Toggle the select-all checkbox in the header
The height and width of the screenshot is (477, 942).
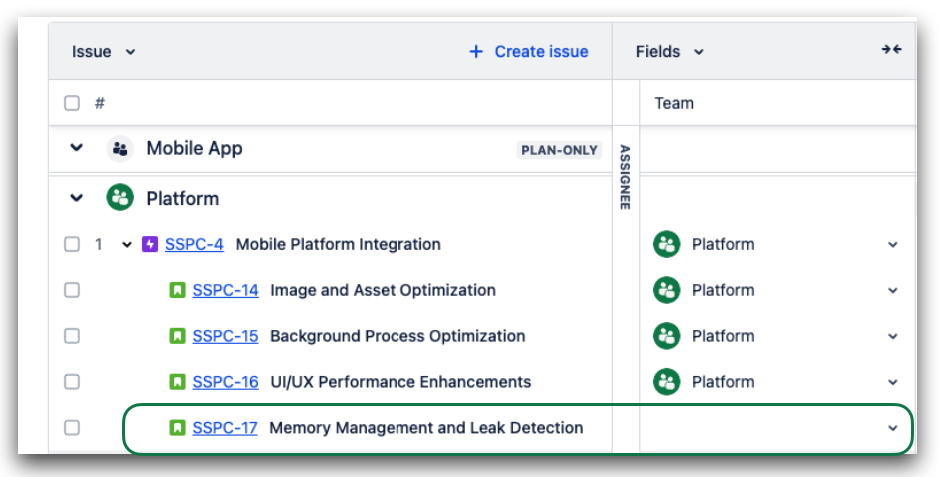[x=72, y=103]
